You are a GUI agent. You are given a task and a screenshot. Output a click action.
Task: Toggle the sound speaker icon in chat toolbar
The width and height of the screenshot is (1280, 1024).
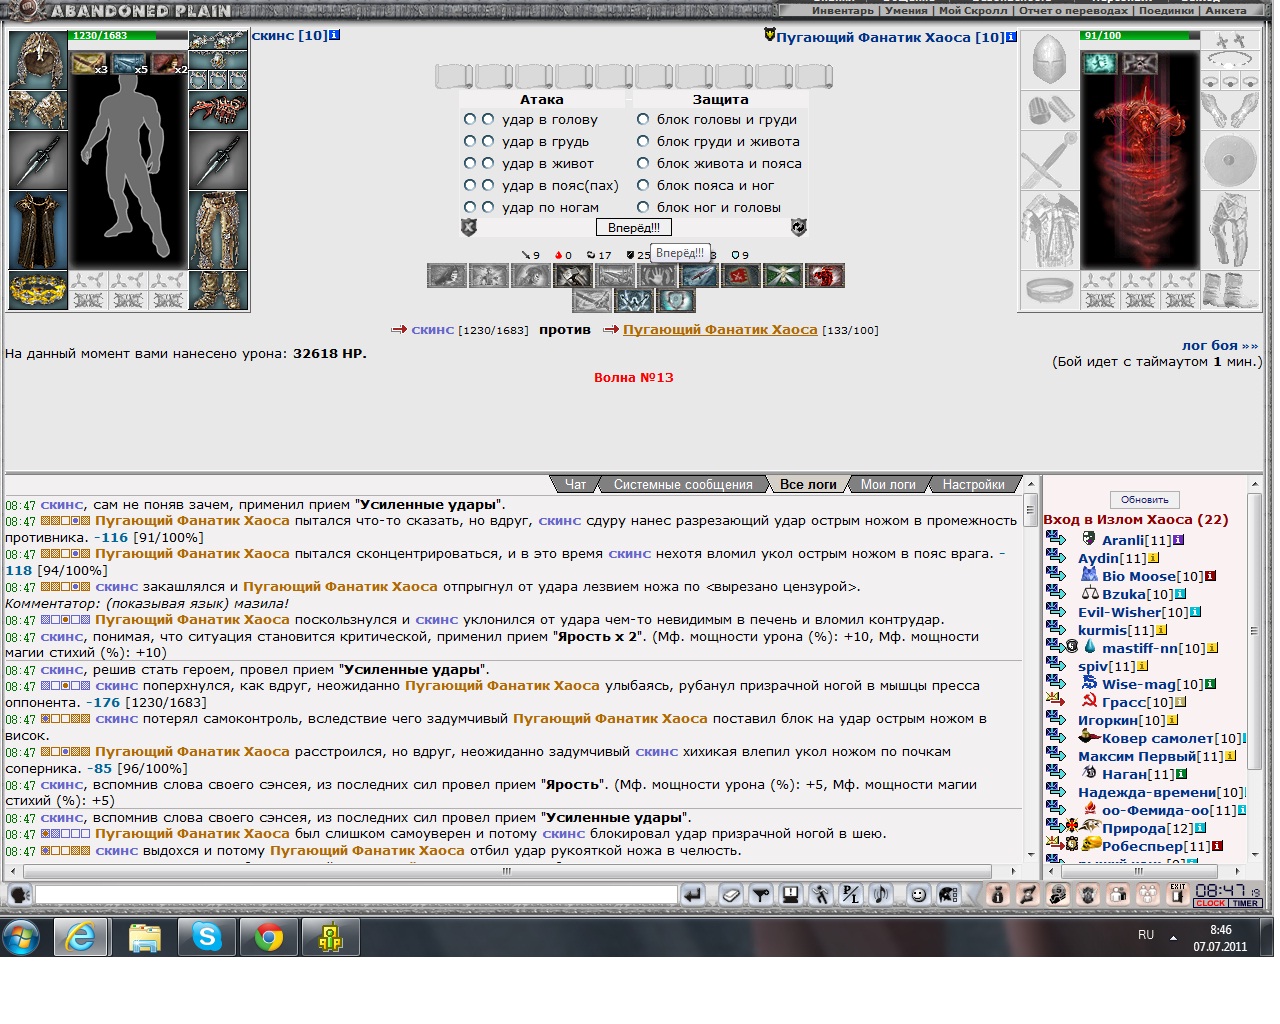point(881,895)
